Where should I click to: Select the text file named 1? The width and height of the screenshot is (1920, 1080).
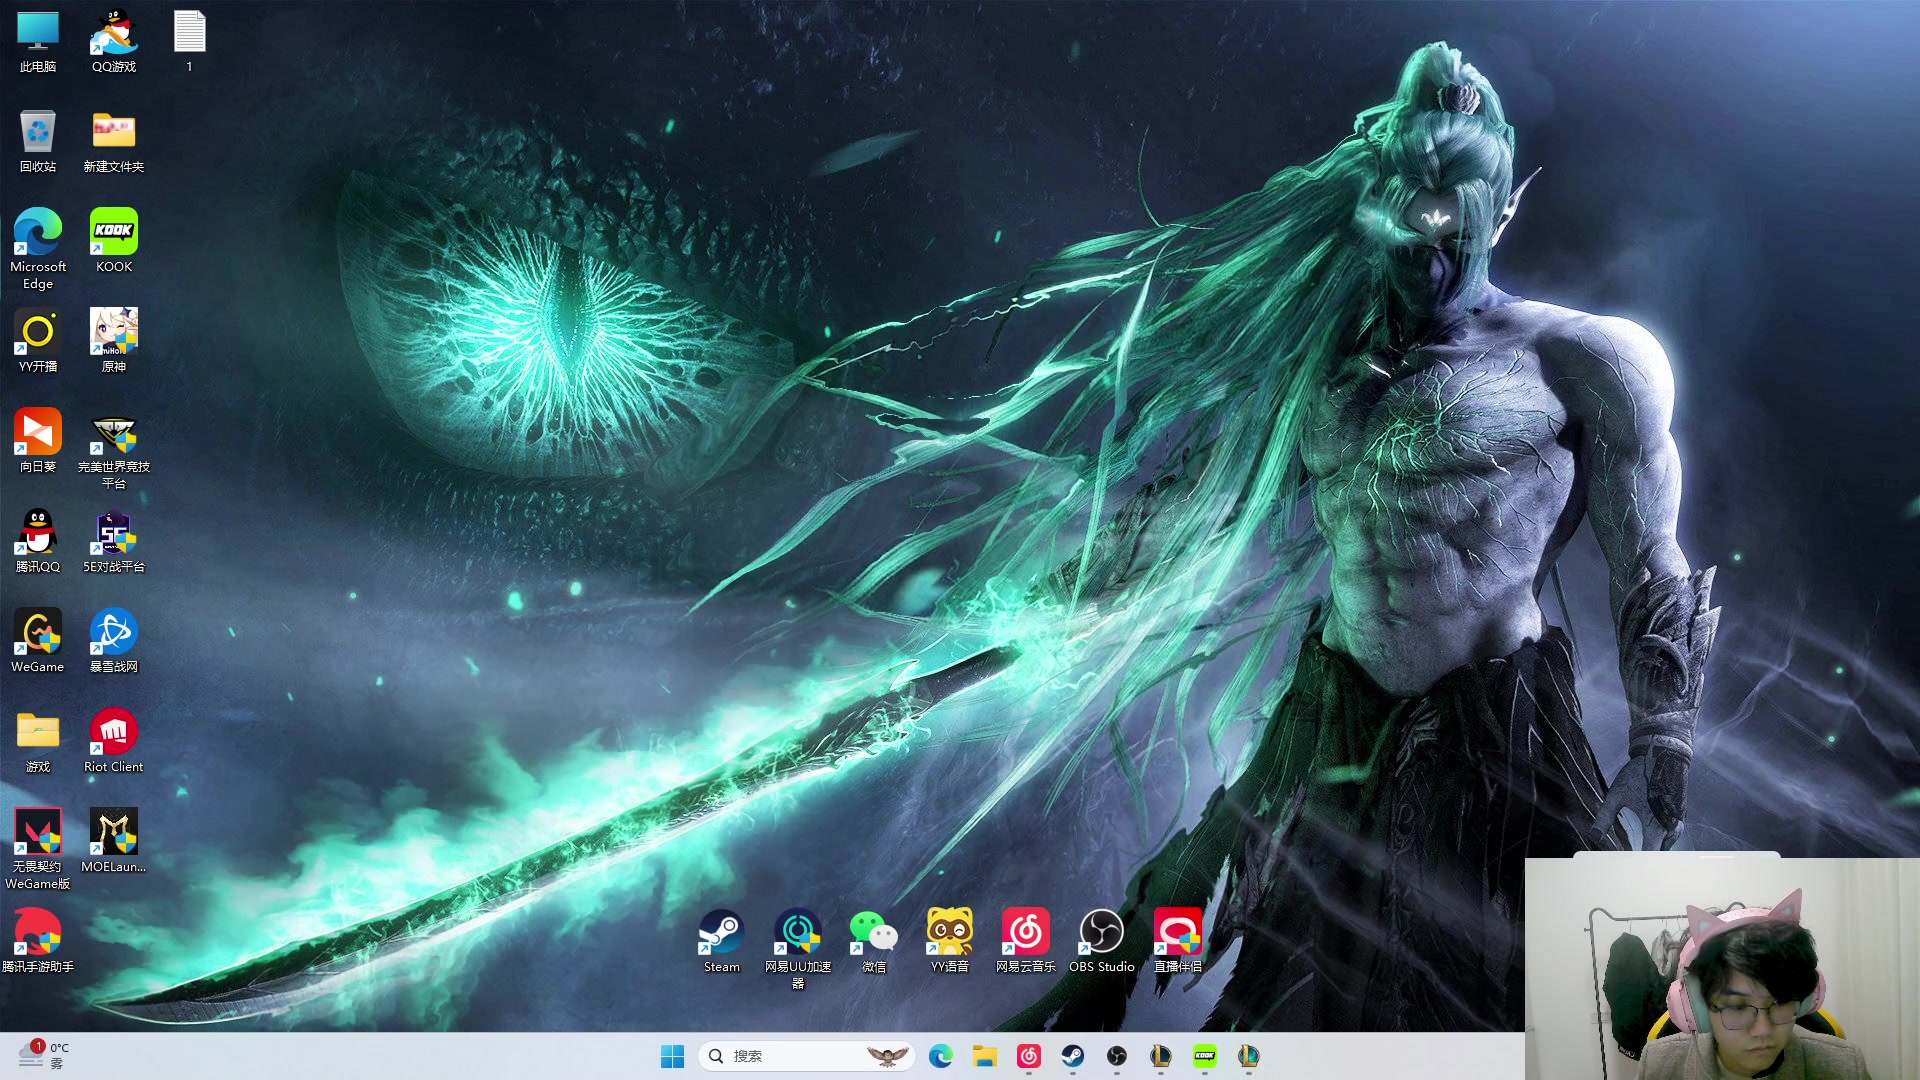tap(189, 33)
